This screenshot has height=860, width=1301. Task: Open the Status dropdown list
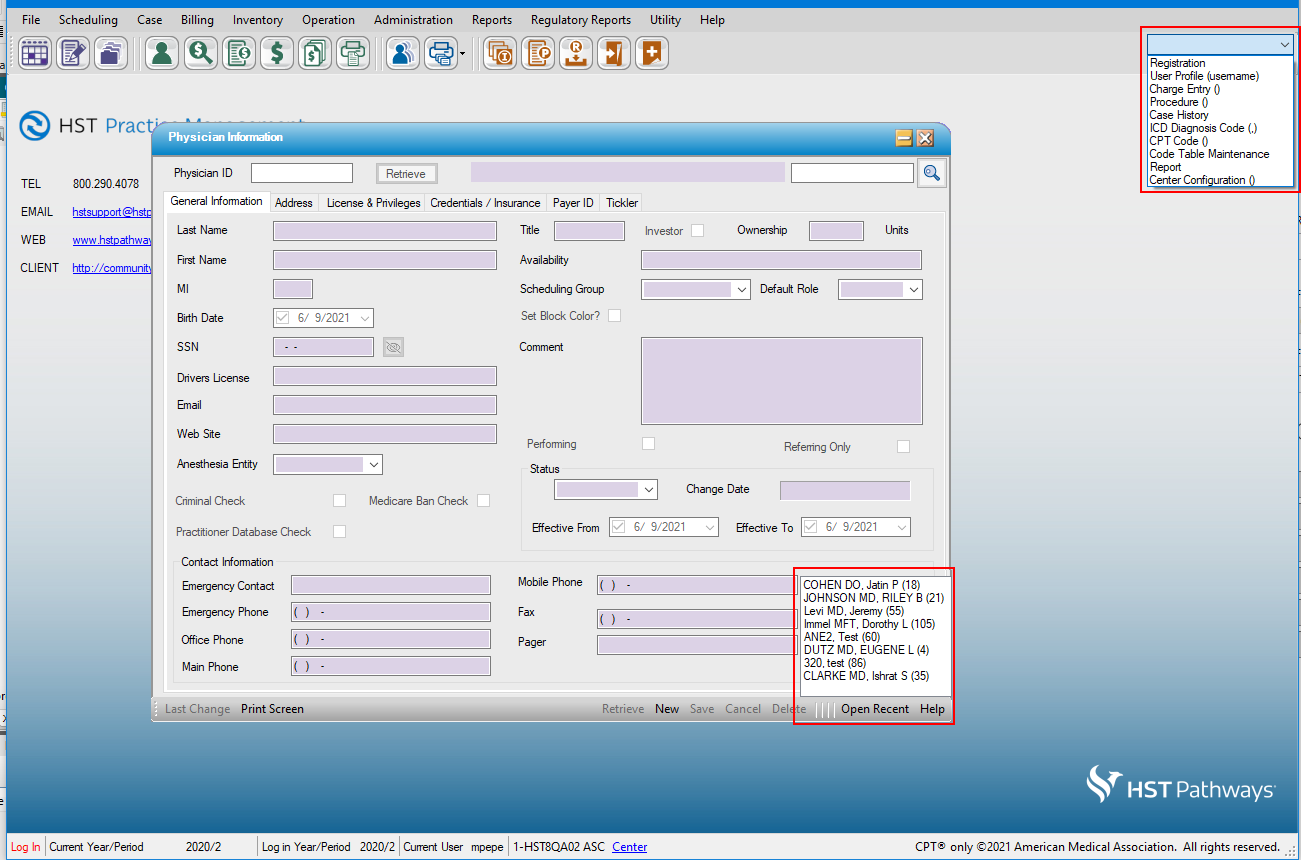pyautogui.click(x=648, y=490)
